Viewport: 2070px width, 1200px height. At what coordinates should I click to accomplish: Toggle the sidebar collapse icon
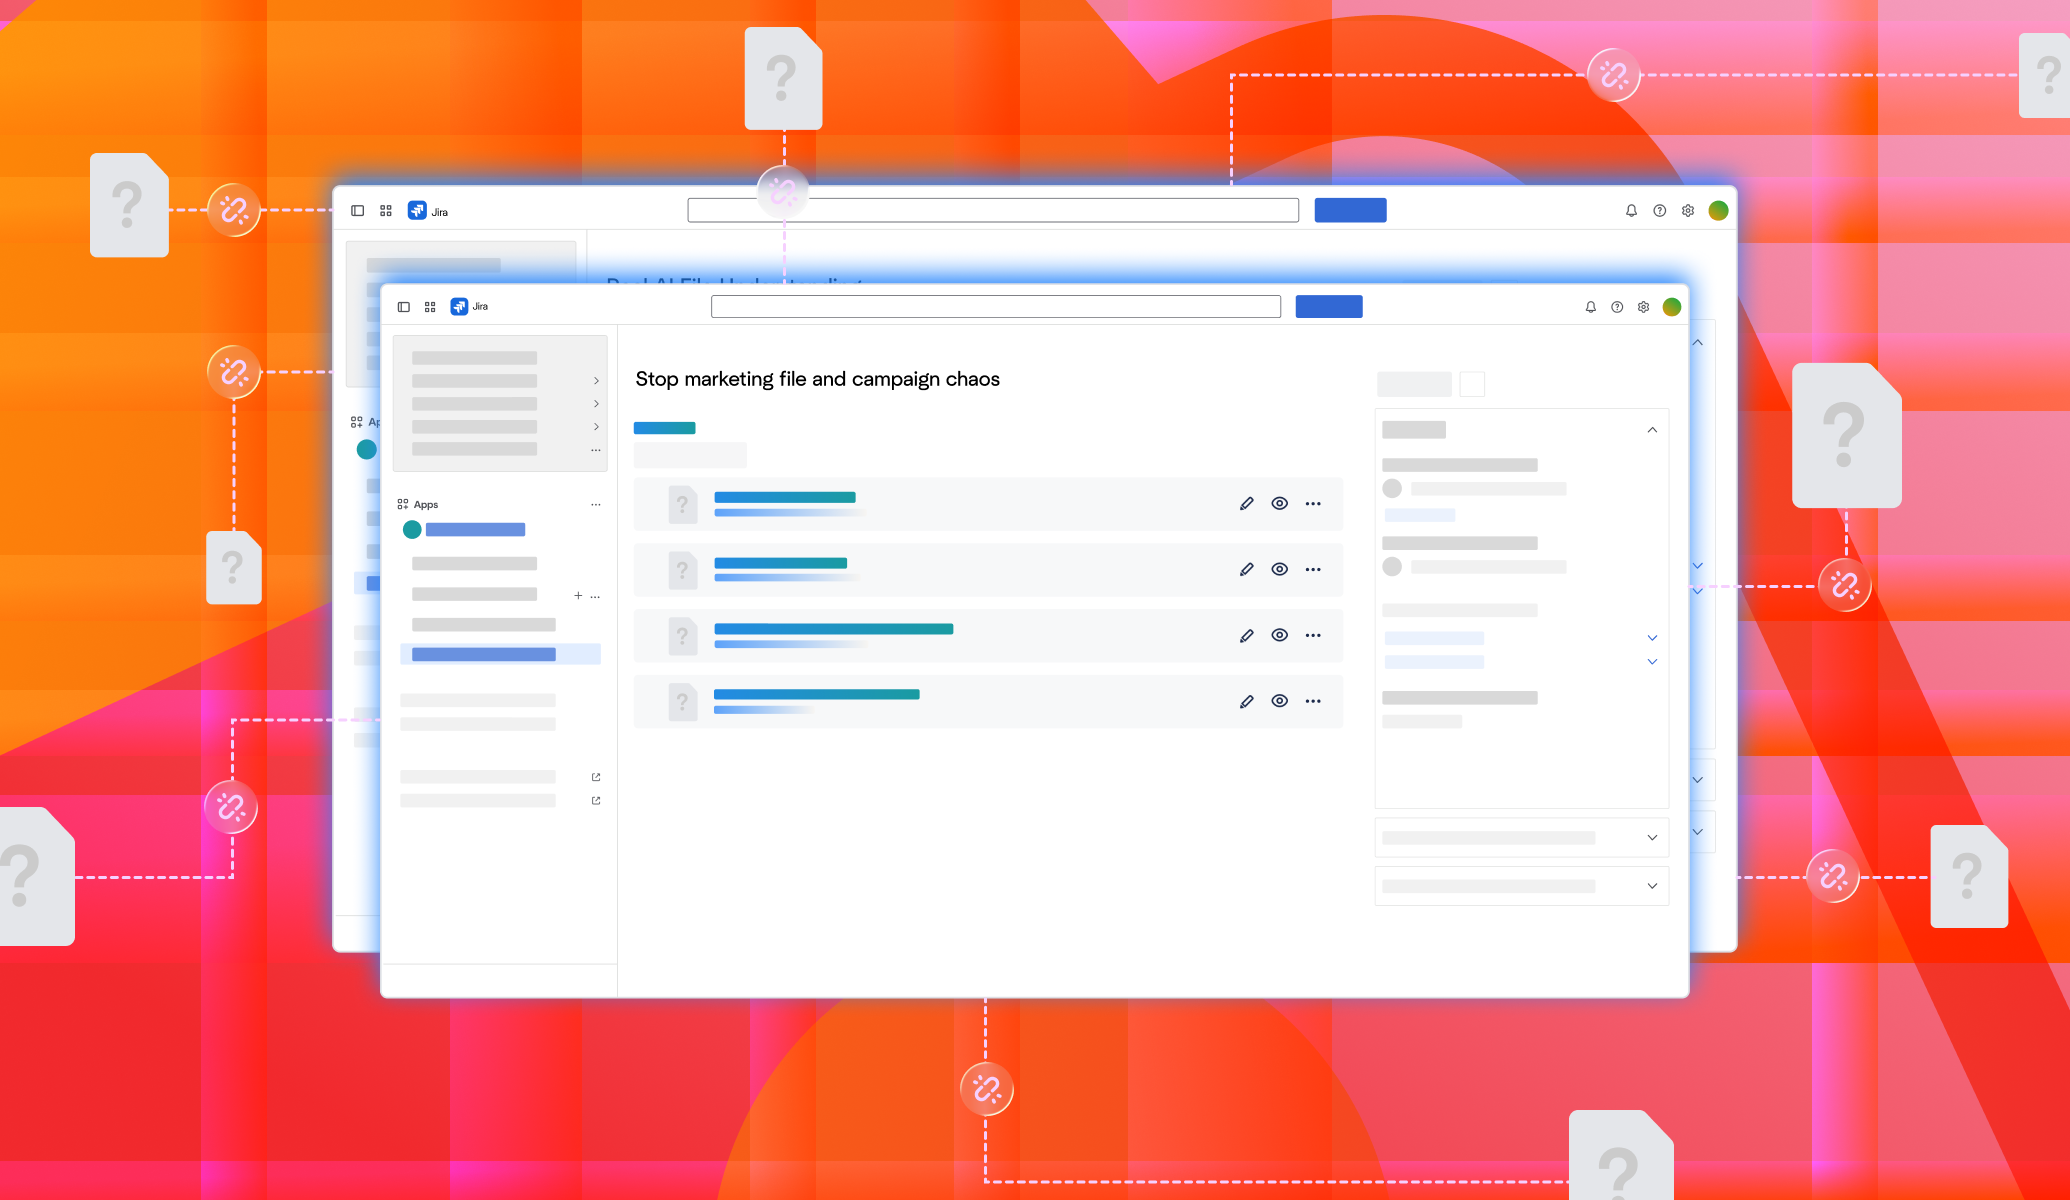coord(404,307)
